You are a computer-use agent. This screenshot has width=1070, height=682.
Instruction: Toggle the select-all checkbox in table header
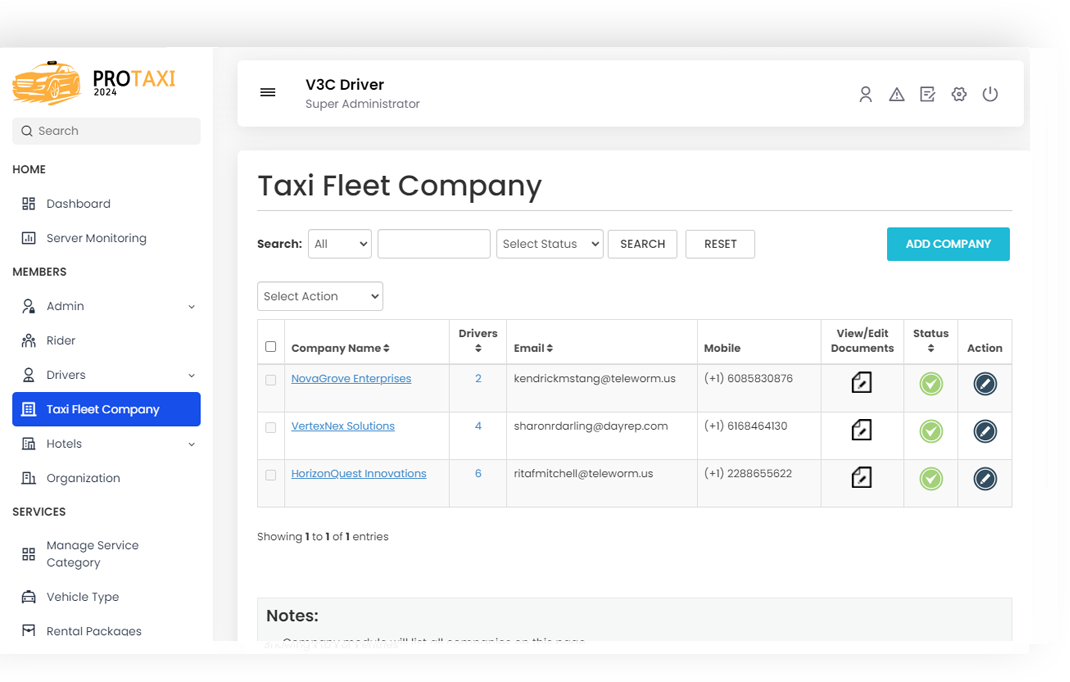point(271,347)
